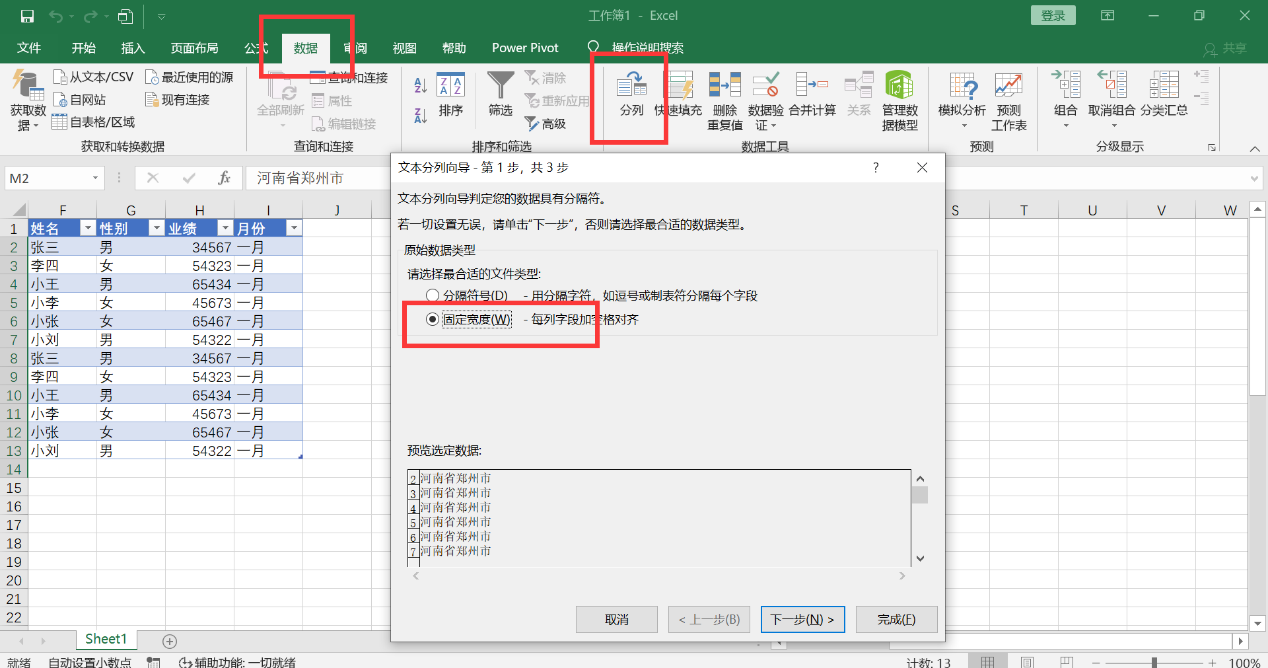
Task: Open the 性别 column filter dropdown
Action: 156,228
